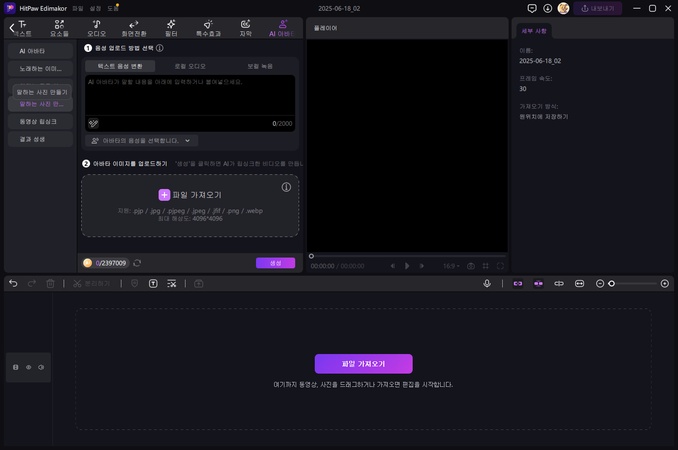Enter fullscreen preview mode
678x450 pixels.
pyautogui.click(x=500, y=266)
